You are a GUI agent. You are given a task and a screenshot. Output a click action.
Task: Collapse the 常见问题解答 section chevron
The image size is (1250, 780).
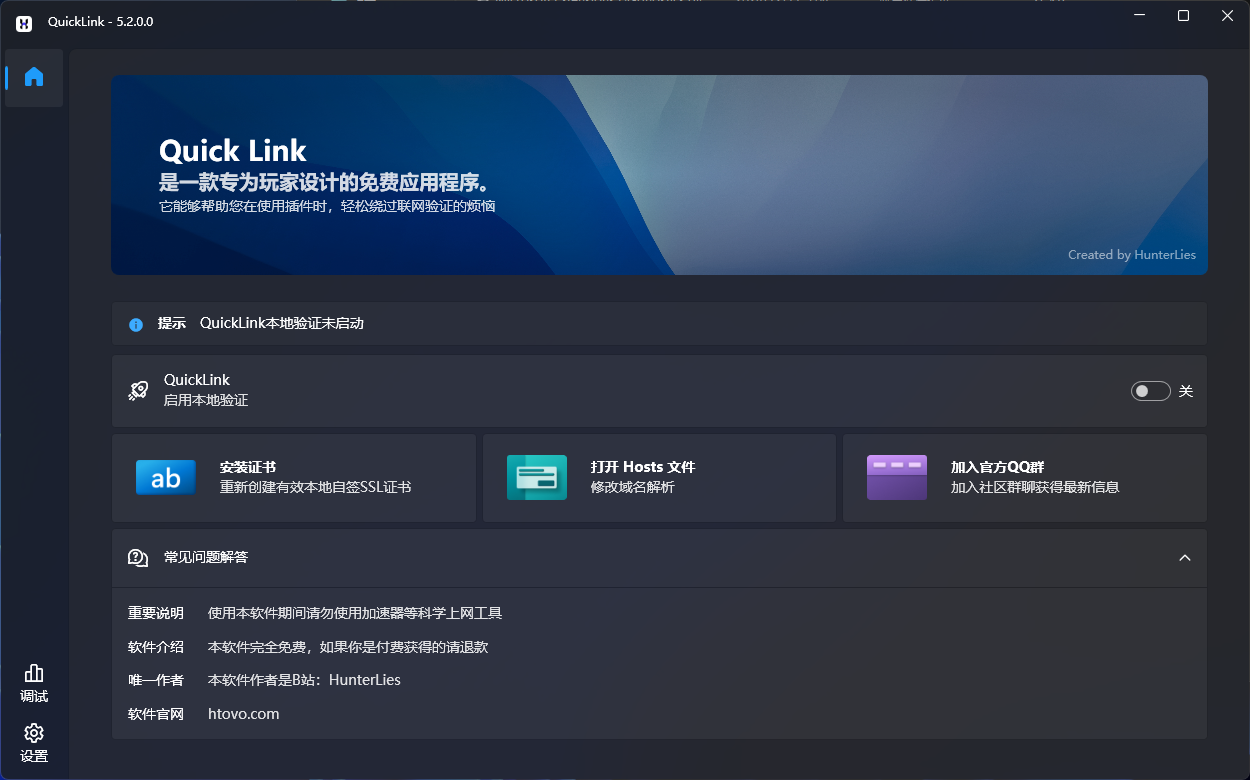tap(1184, 558)
